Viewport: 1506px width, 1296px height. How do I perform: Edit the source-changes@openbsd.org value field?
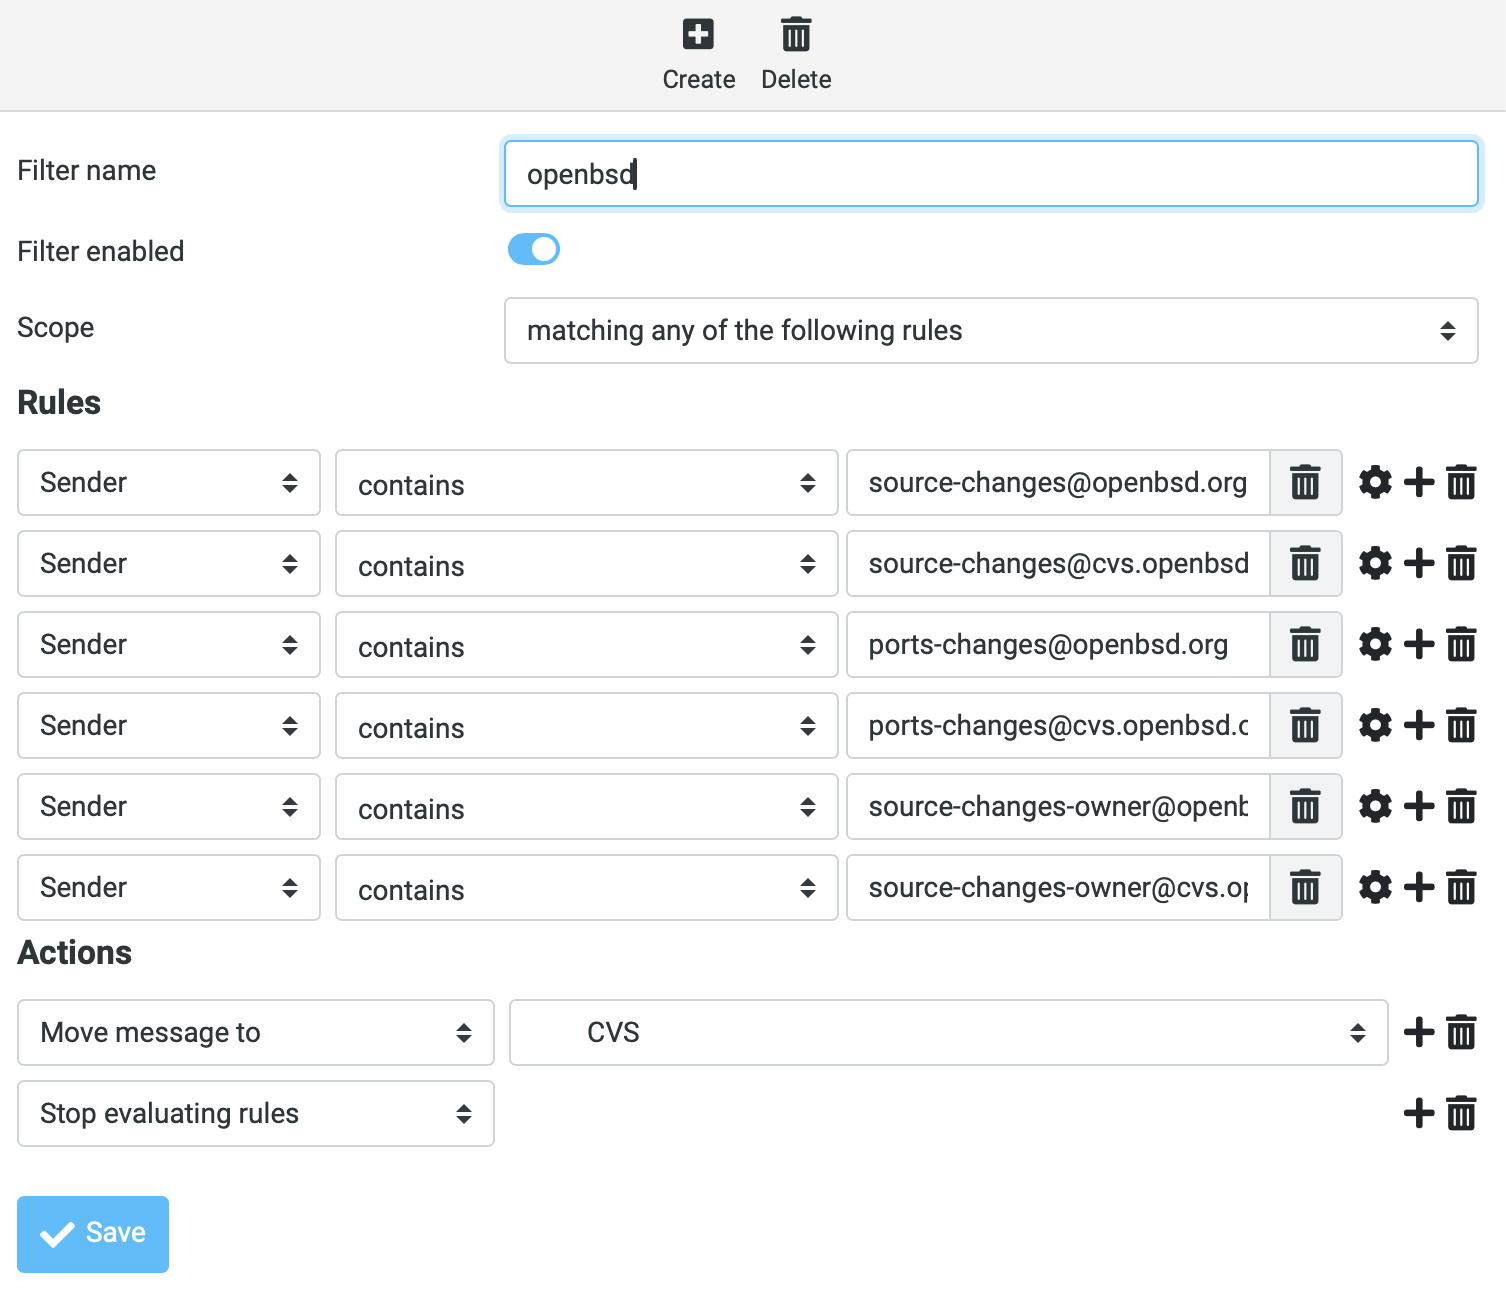1058,482
